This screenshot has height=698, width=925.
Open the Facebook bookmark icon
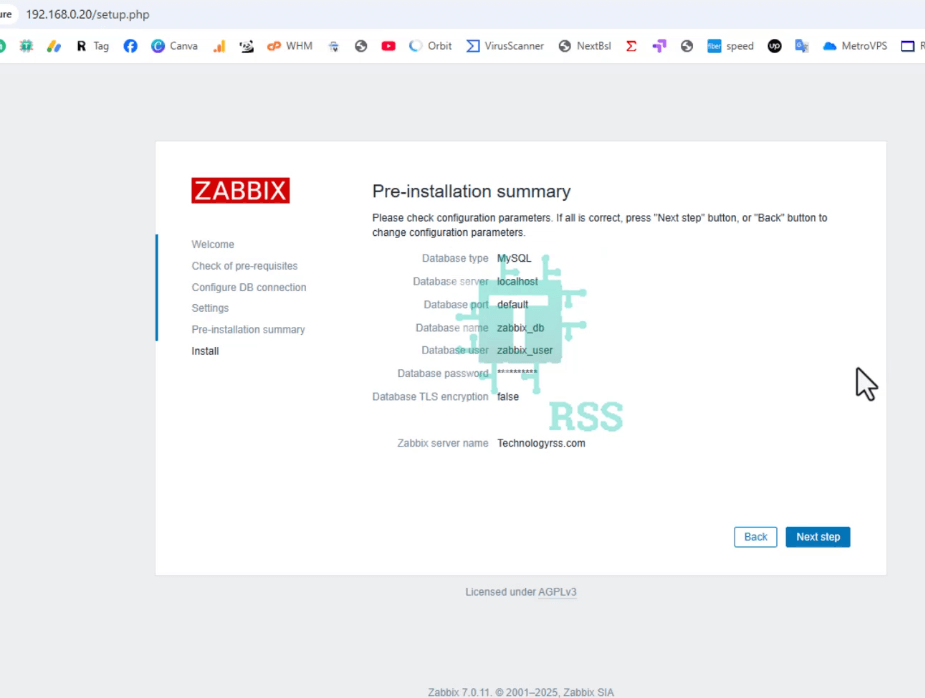click(x=130, y=46)
